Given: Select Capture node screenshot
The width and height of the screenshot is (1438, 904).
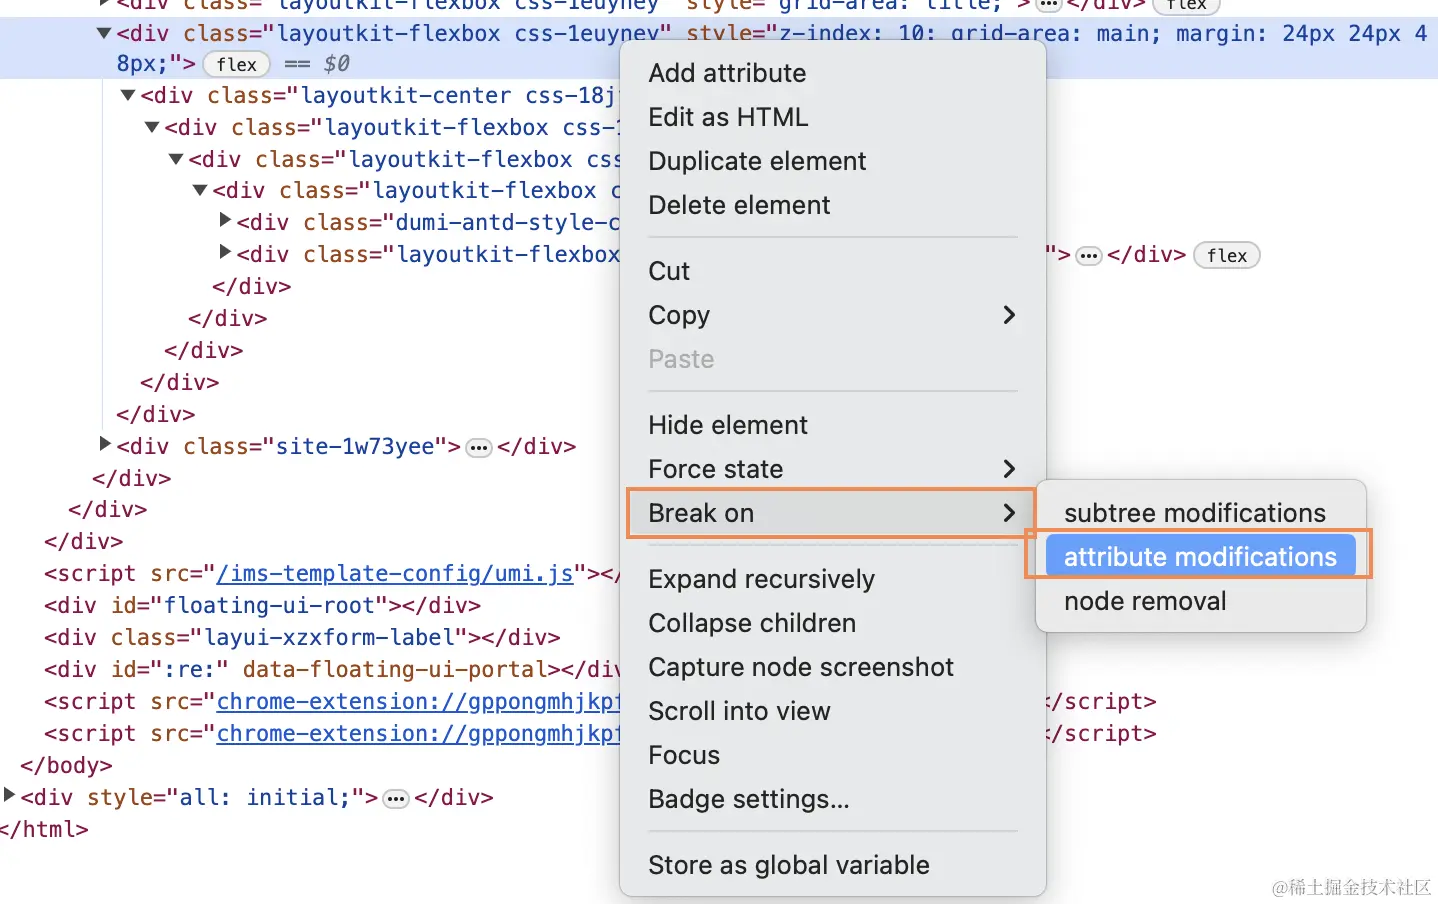Looking at the screenshot, I should (801, 667).
